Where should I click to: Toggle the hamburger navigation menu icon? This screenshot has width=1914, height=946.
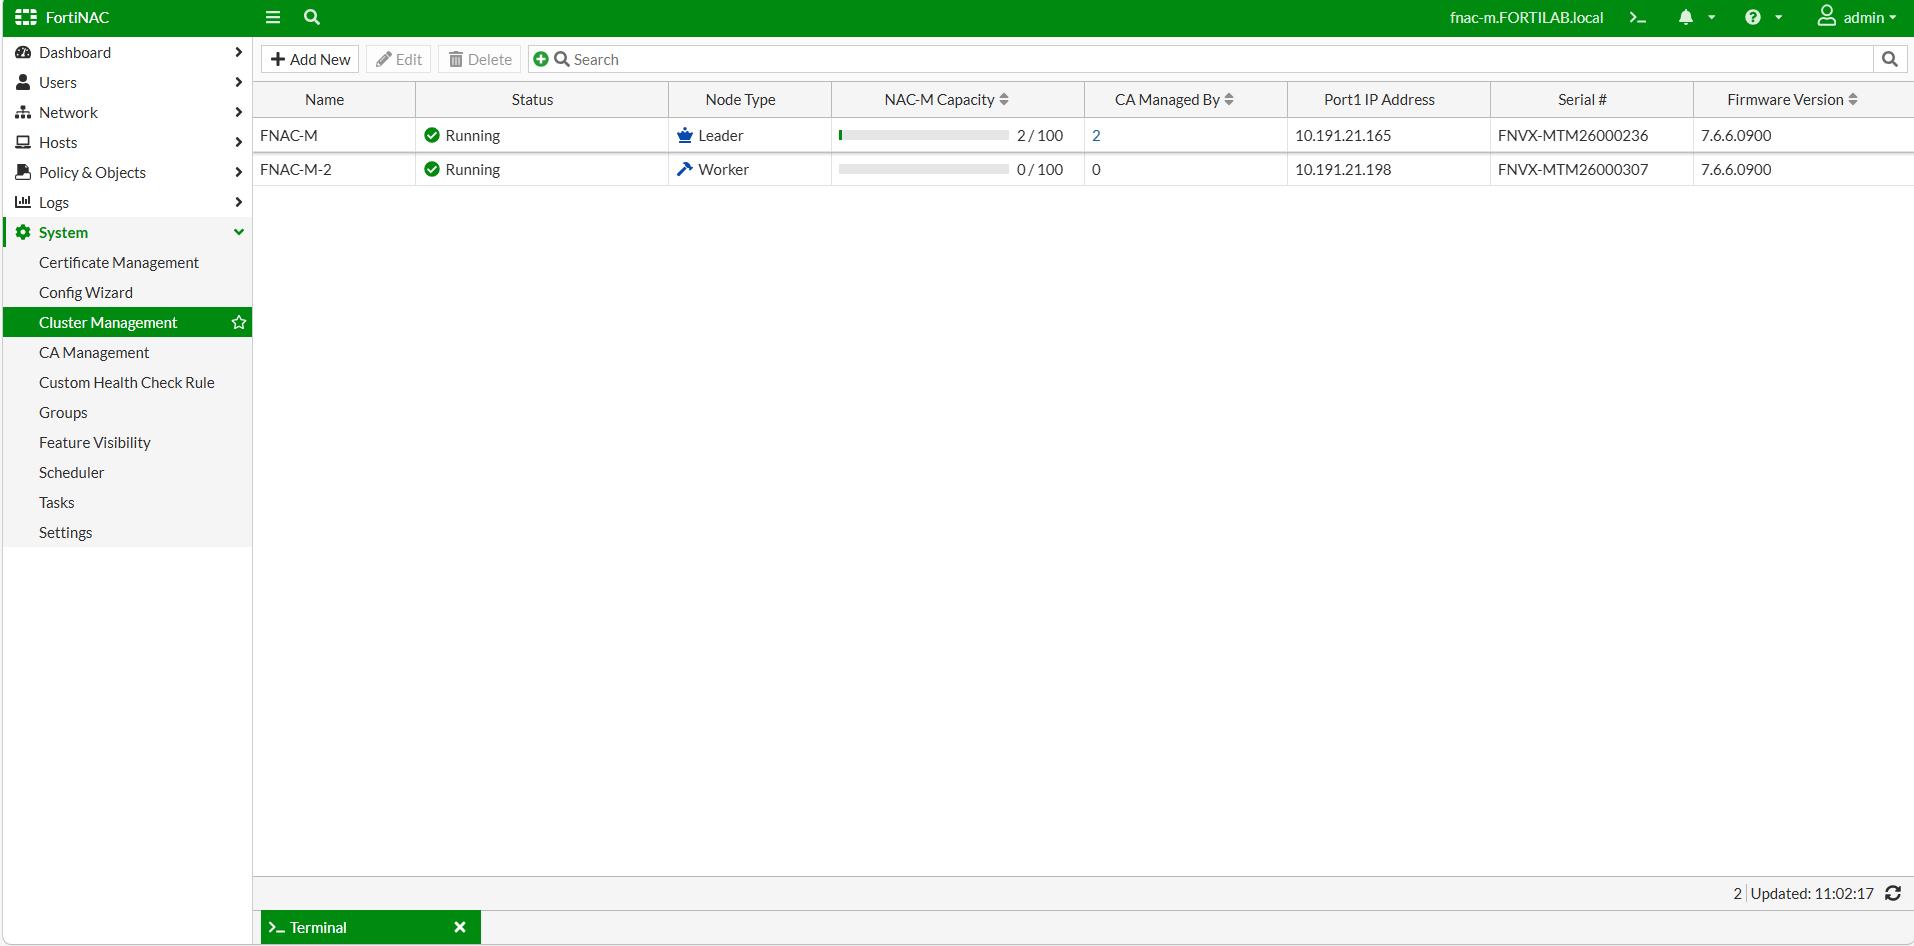click(x=273, y=17)
